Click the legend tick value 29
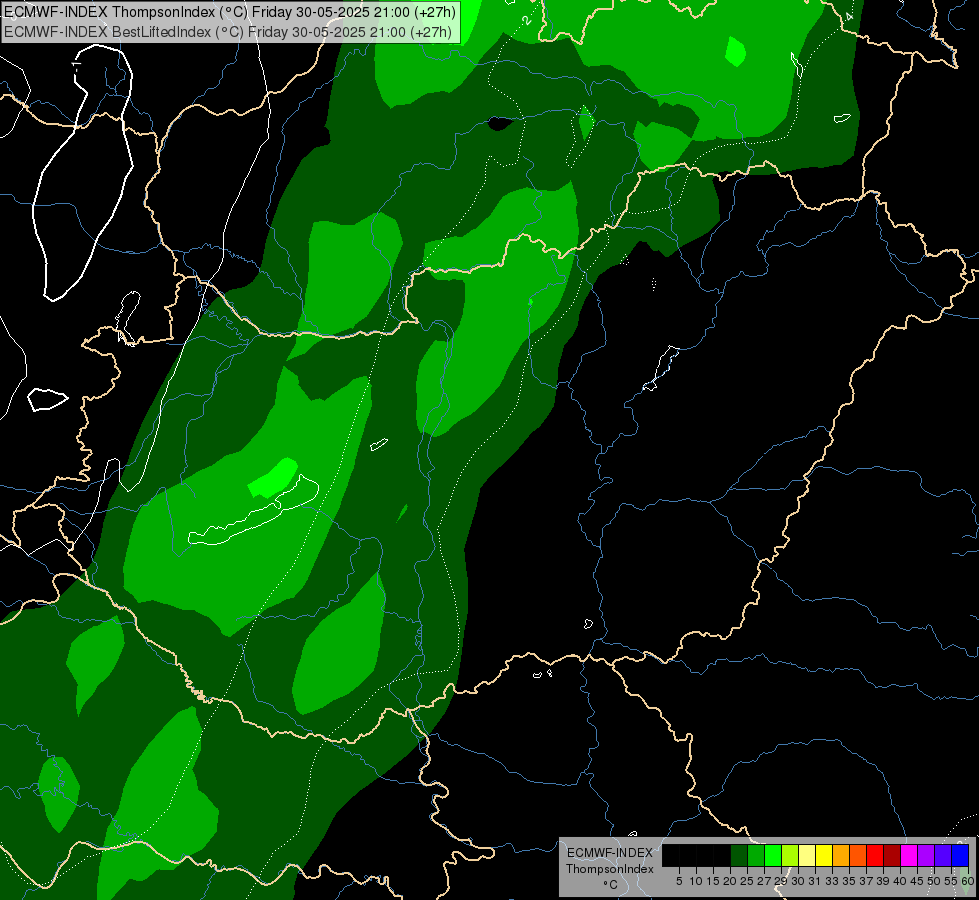 [781, 881]
